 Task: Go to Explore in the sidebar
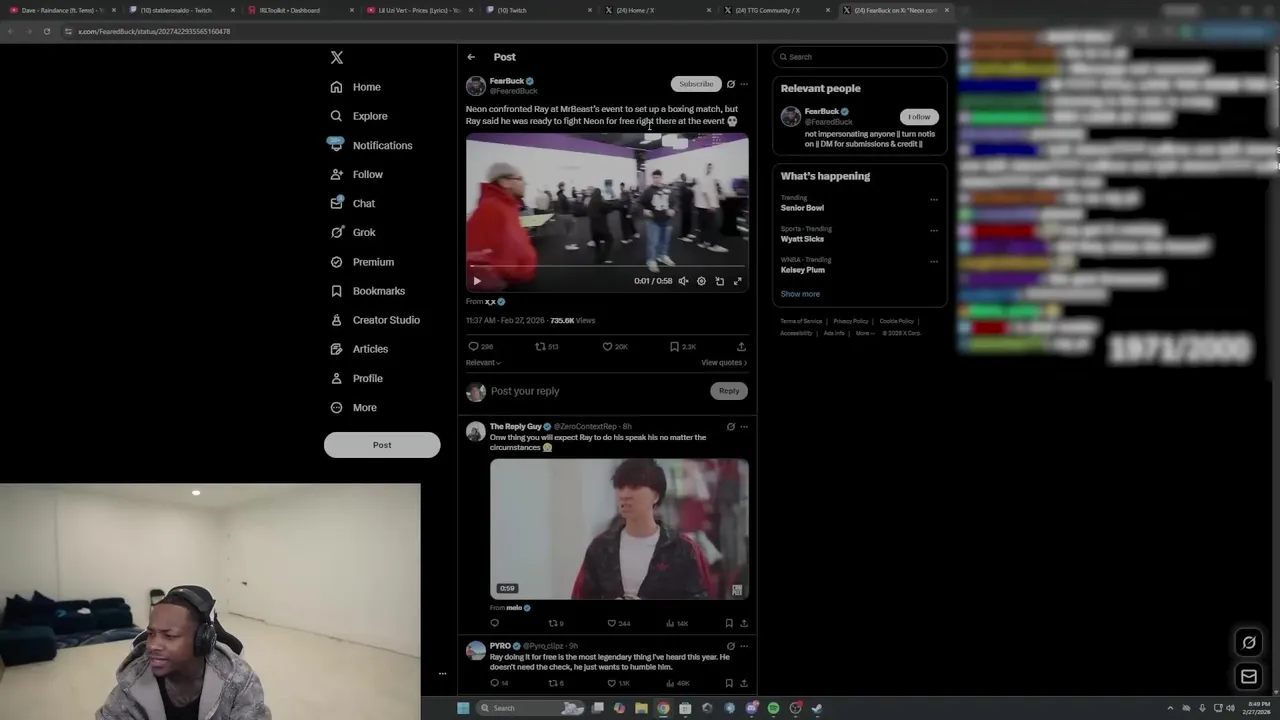pos(359,116)
